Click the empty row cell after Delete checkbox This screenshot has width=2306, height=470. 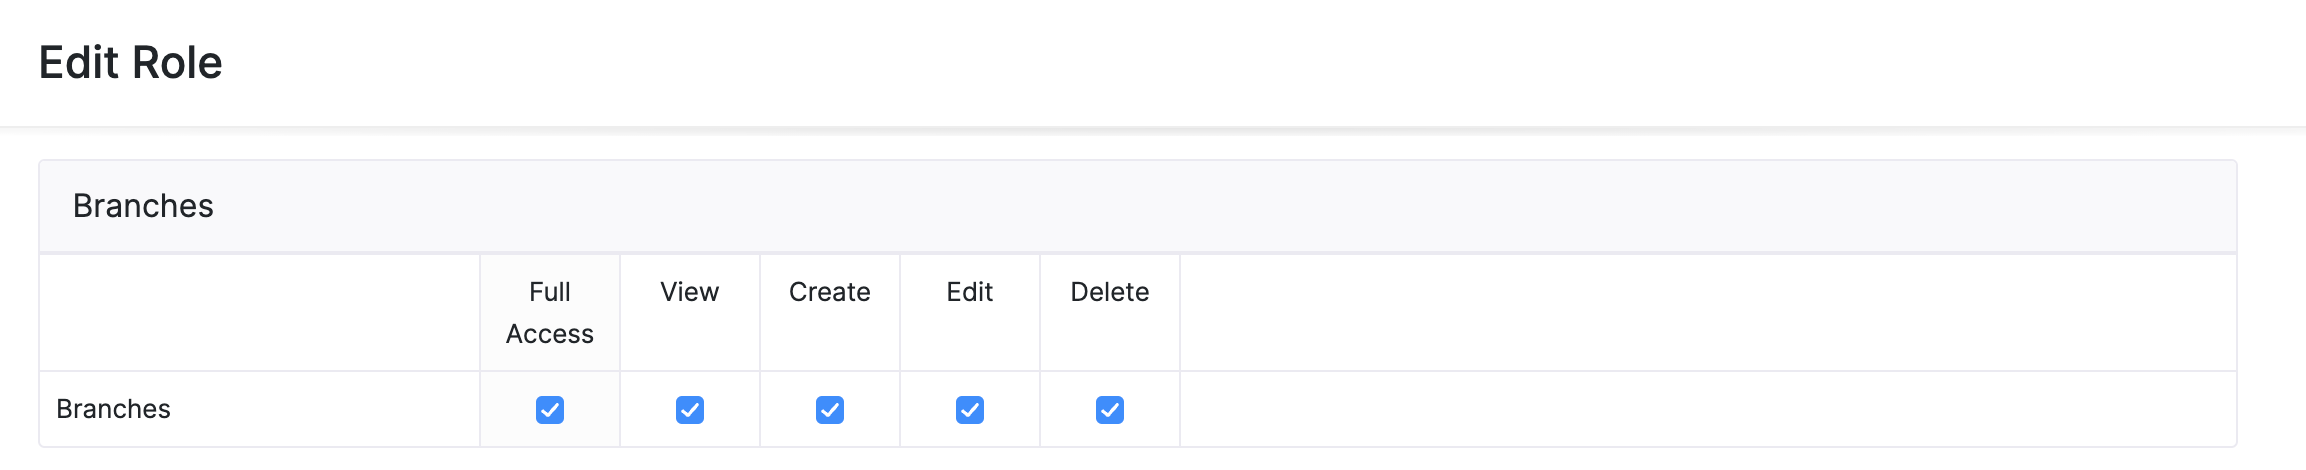coord(1700,409)
